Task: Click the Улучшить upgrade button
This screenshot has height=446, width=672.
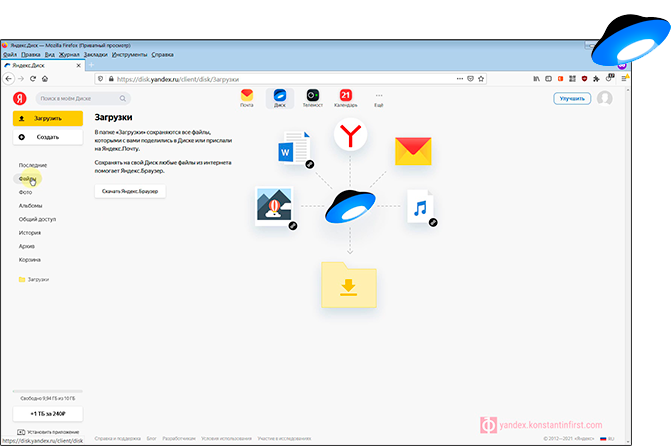Action: coord(572,99)
